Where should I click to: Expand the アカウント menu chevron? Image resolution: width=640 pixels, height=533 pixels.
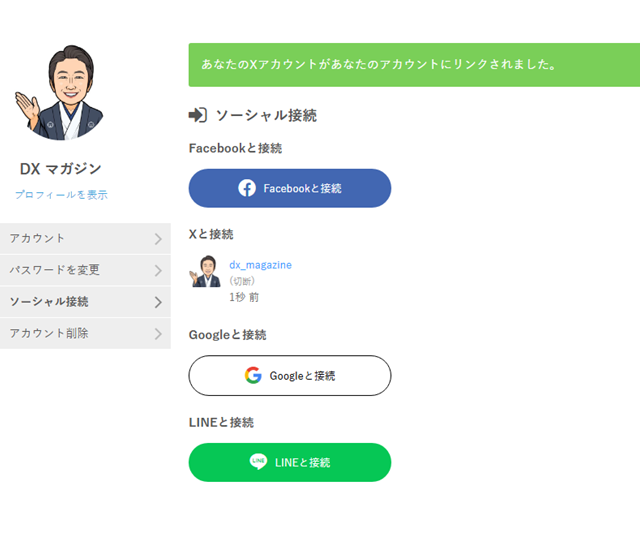click(x=158, y=239)
